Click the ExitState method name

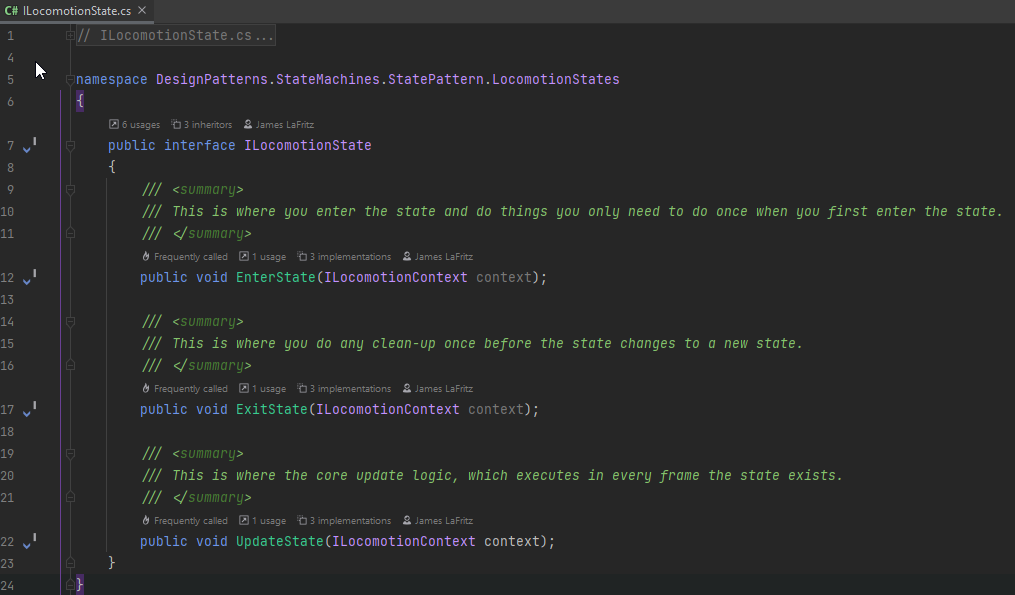pos(271,410)
